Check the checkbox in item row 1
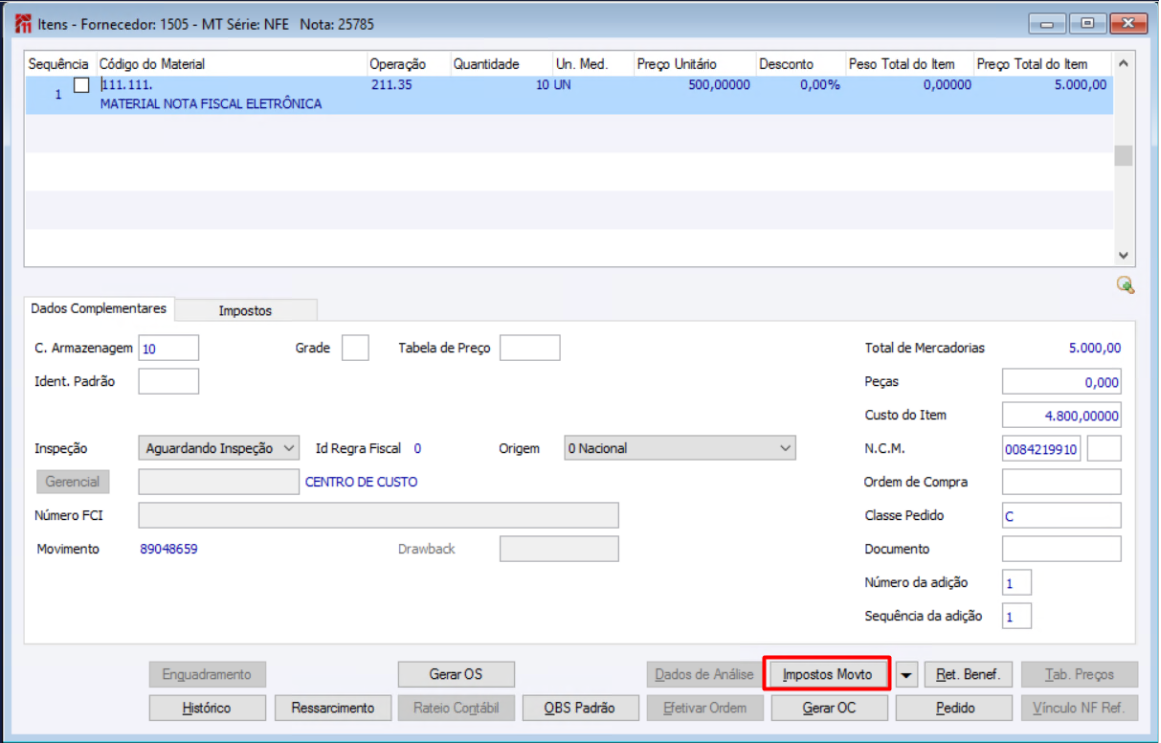The width and height of the screenshot is (1161, 743). [81, 85]
